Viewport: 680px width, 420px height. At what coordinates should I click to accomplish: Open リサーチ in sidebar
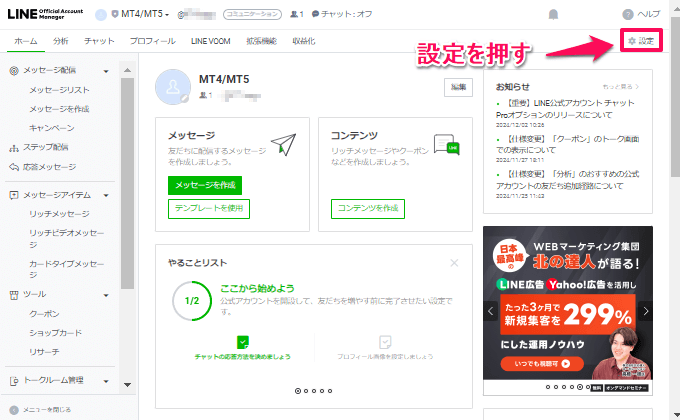click(x=44, y=352)
